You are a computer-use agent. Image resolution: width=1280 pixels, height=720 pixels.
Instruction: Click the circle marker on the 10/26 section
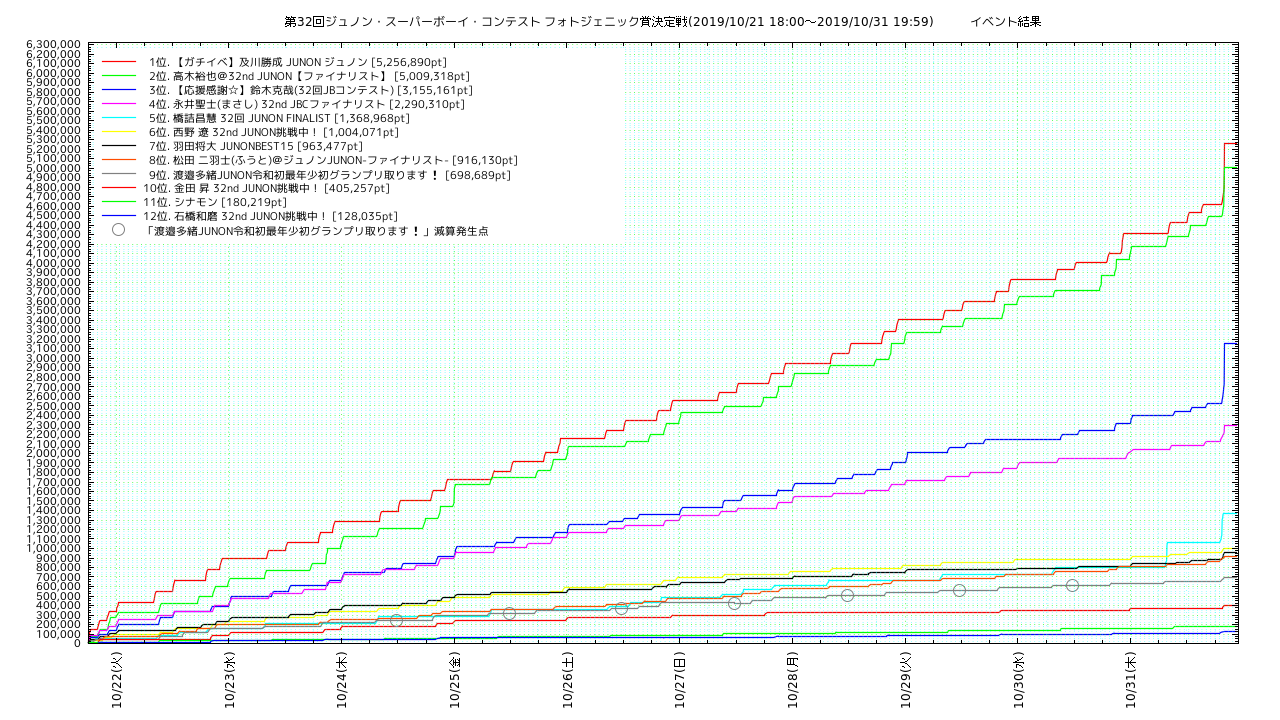(621, 608)
